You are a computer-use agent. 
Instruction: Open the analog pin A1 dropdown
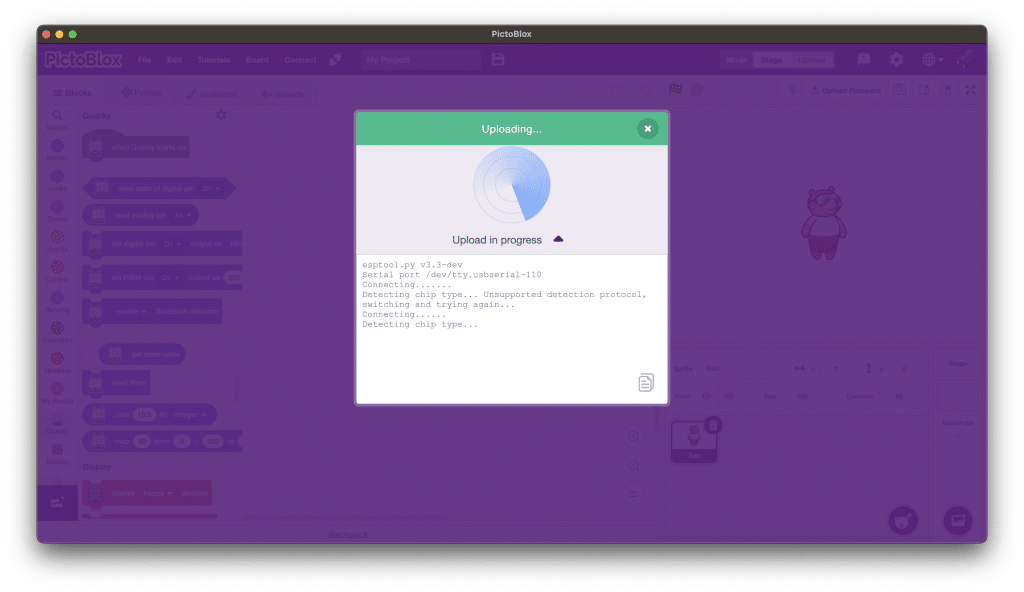[183, 215]
